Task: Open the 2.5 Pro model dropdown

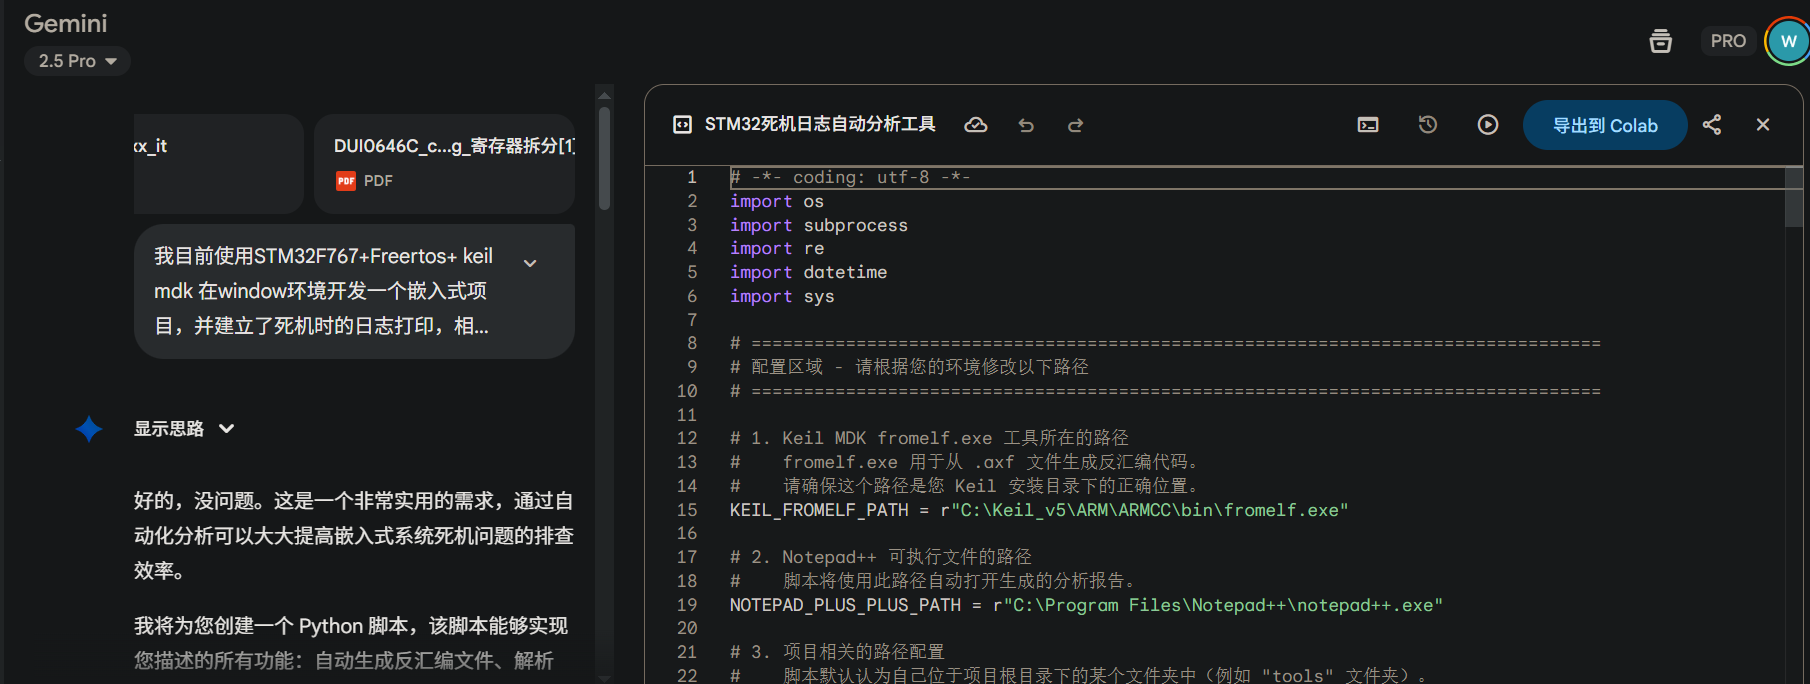Action: (77, 61)
